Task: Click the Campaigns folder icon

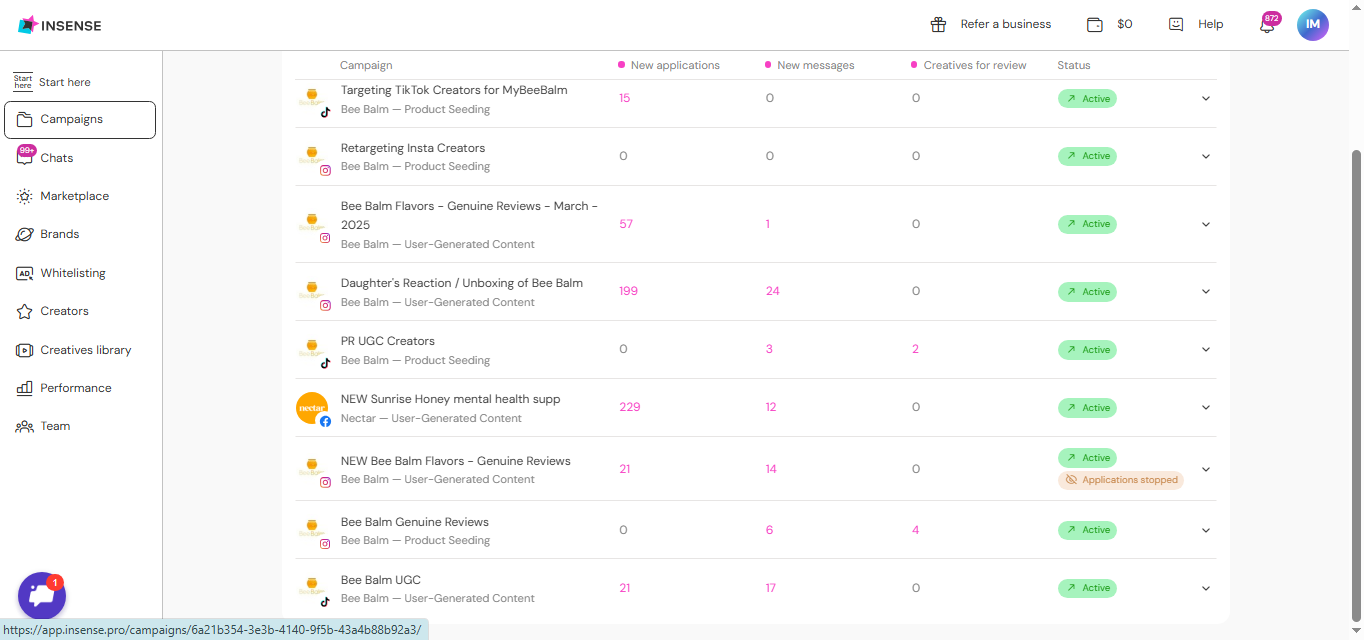Action: (25, 119)
